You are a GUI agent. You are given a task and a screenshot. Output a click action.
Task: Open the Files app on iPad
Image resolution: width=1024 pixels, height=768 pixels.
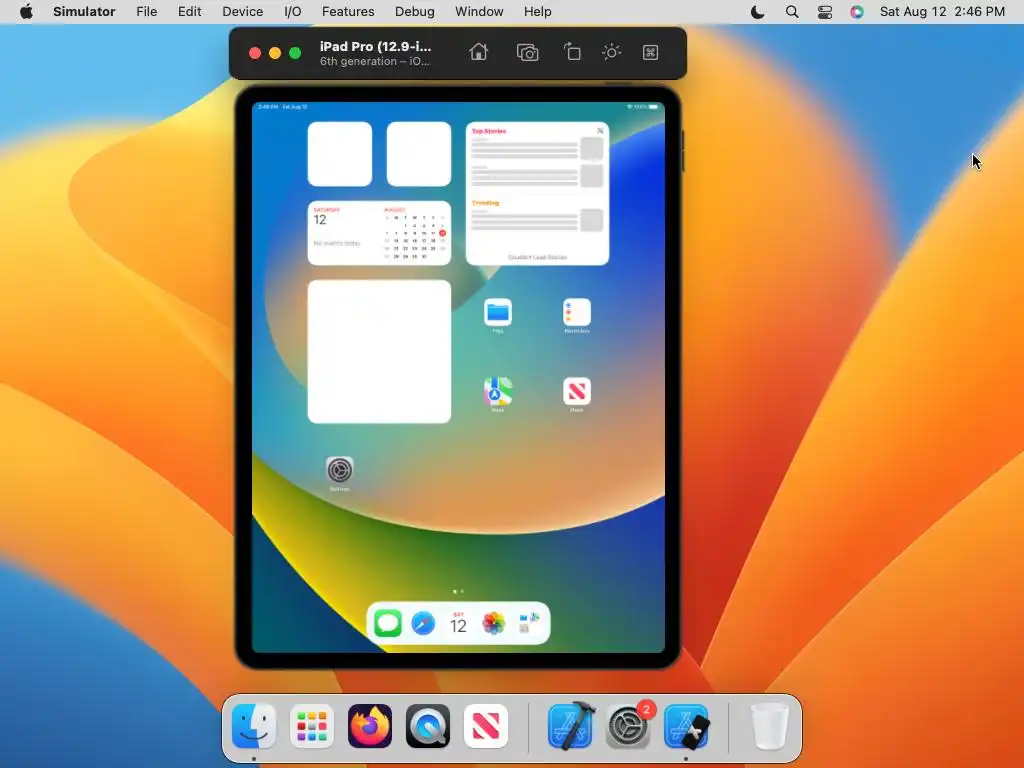point(498,312)
